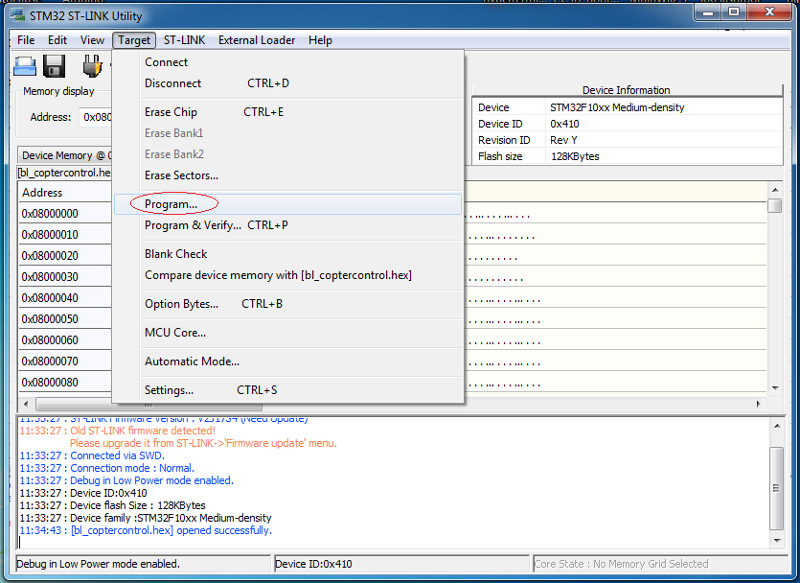Compare device memory with bl_coptercontrol.hex
Screen dimensions: 800x583
pos(288,275)
